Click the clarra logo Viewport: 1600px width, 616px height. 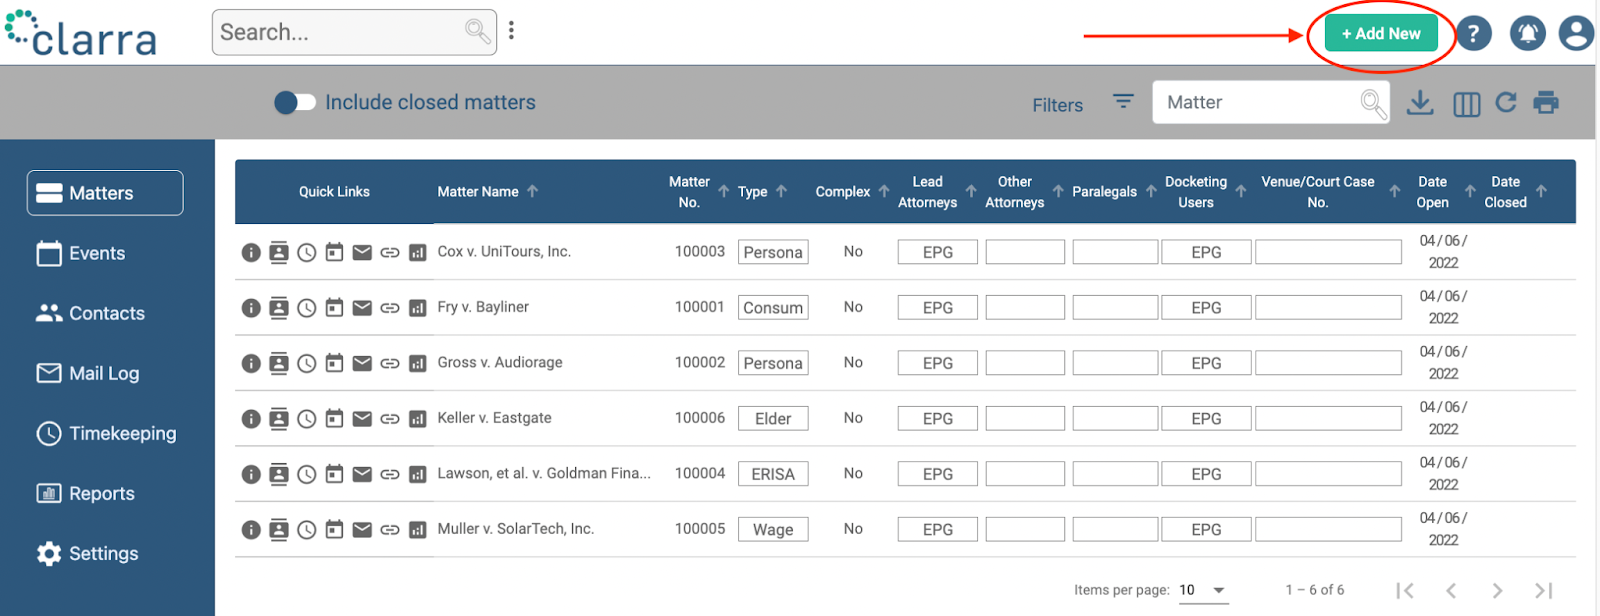click(x=81, y=33)
